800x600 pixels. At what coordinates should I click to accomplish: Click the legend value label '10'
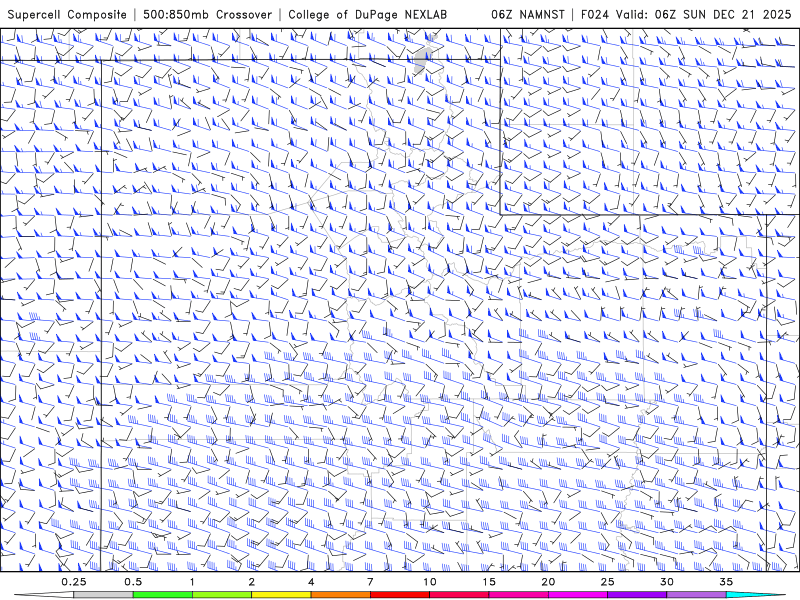pyautogui.click(x=430, y=582)
